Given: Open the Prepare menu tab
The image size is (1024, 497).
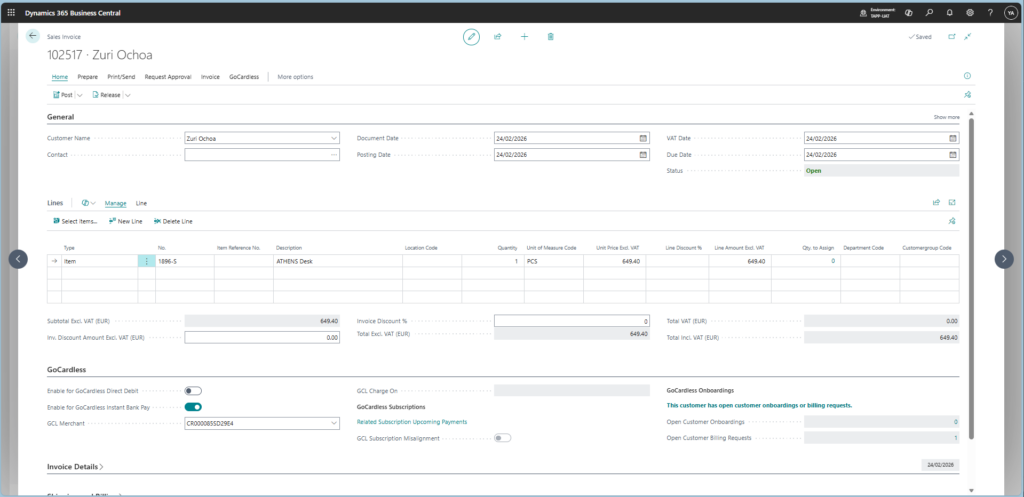Looking at the screenshot, I should [87, 77].
